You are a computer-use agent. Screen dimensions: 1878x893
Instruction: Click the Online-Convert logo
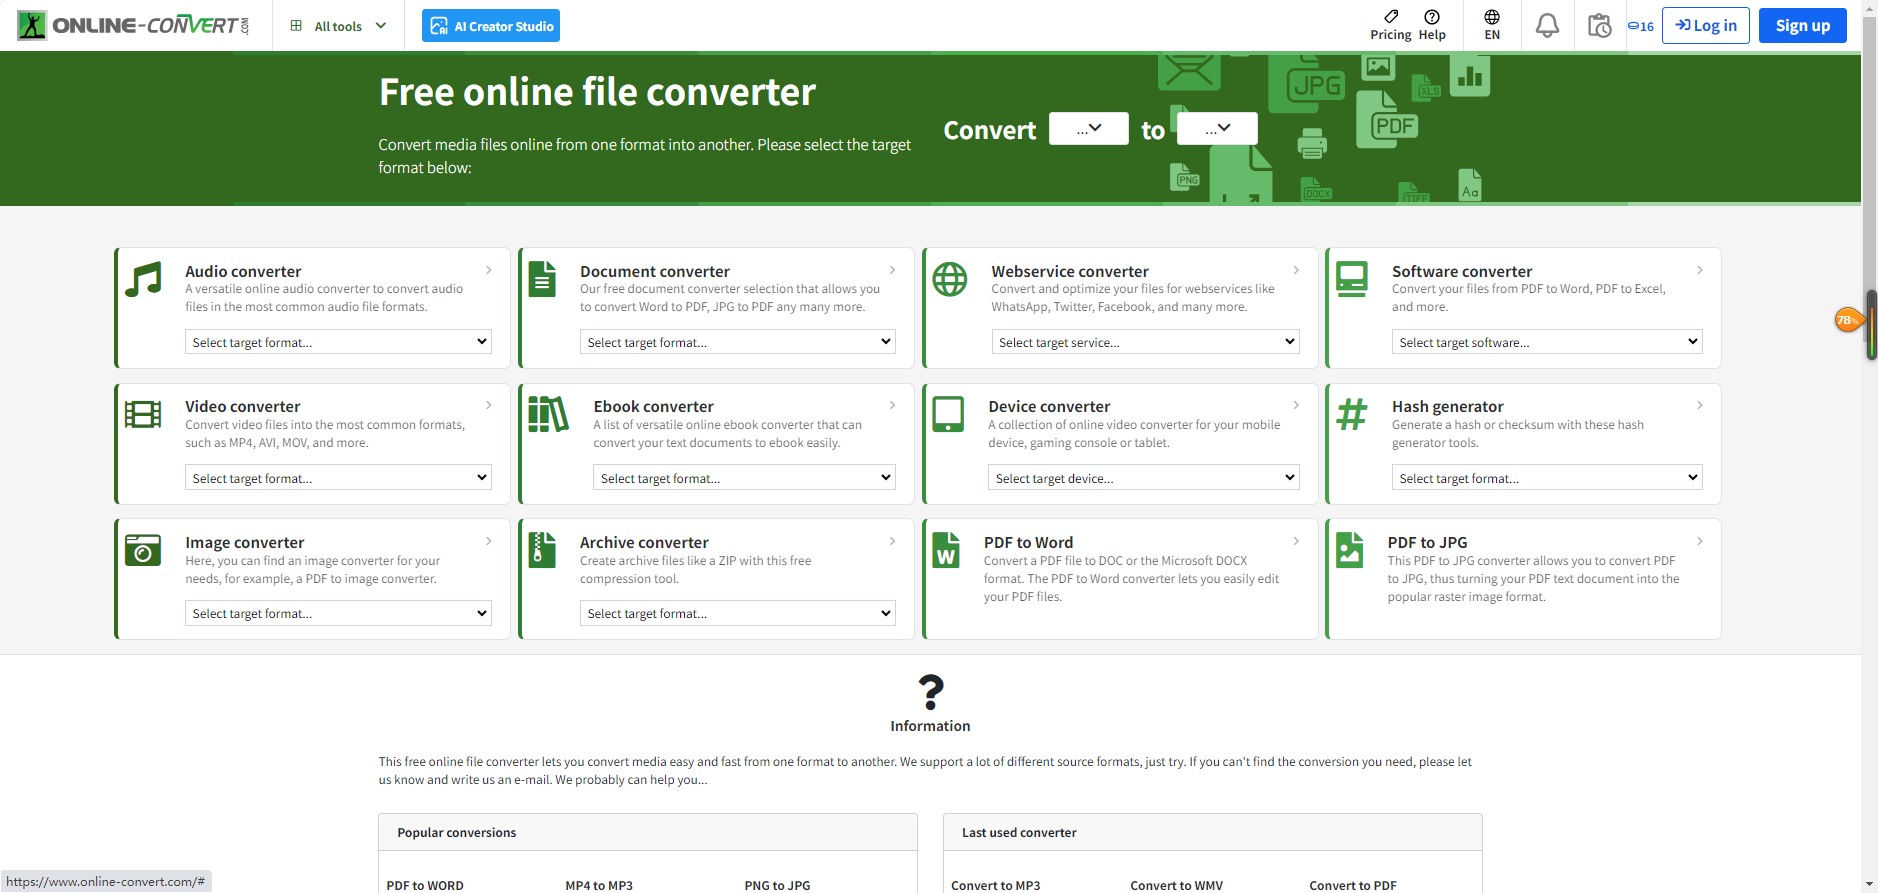point(134,25)
